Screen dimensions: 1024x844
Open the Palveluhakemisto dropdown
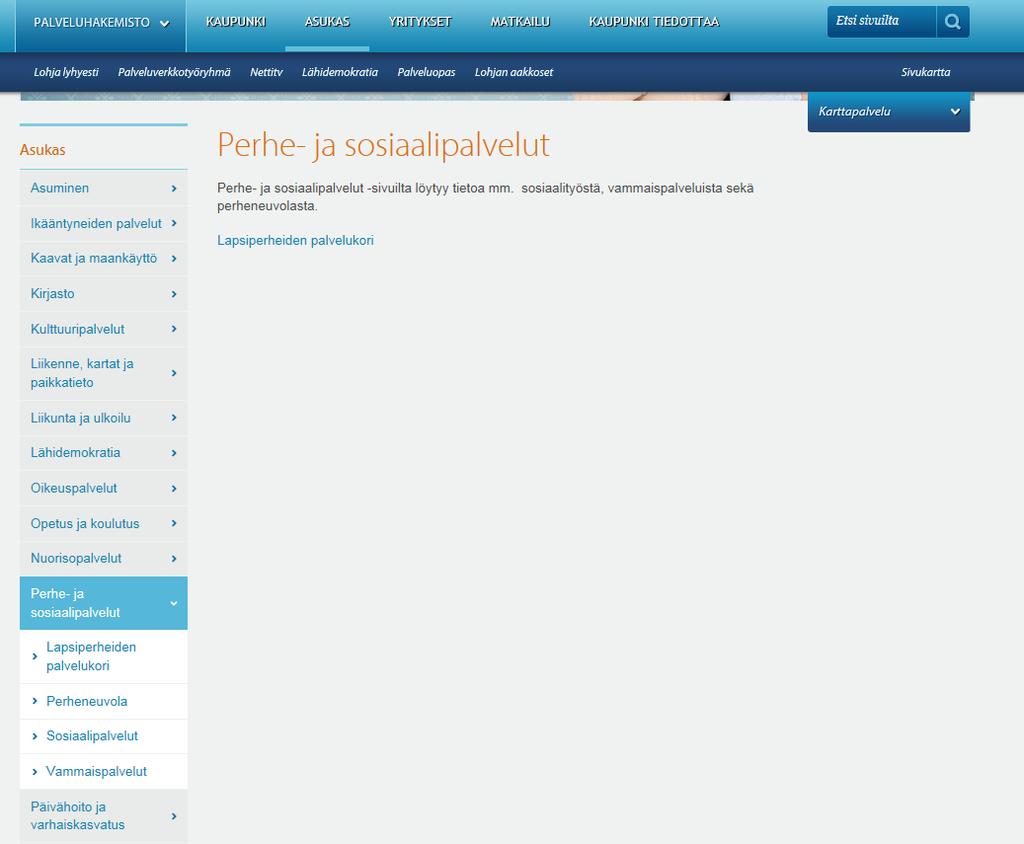click(101, 23)
